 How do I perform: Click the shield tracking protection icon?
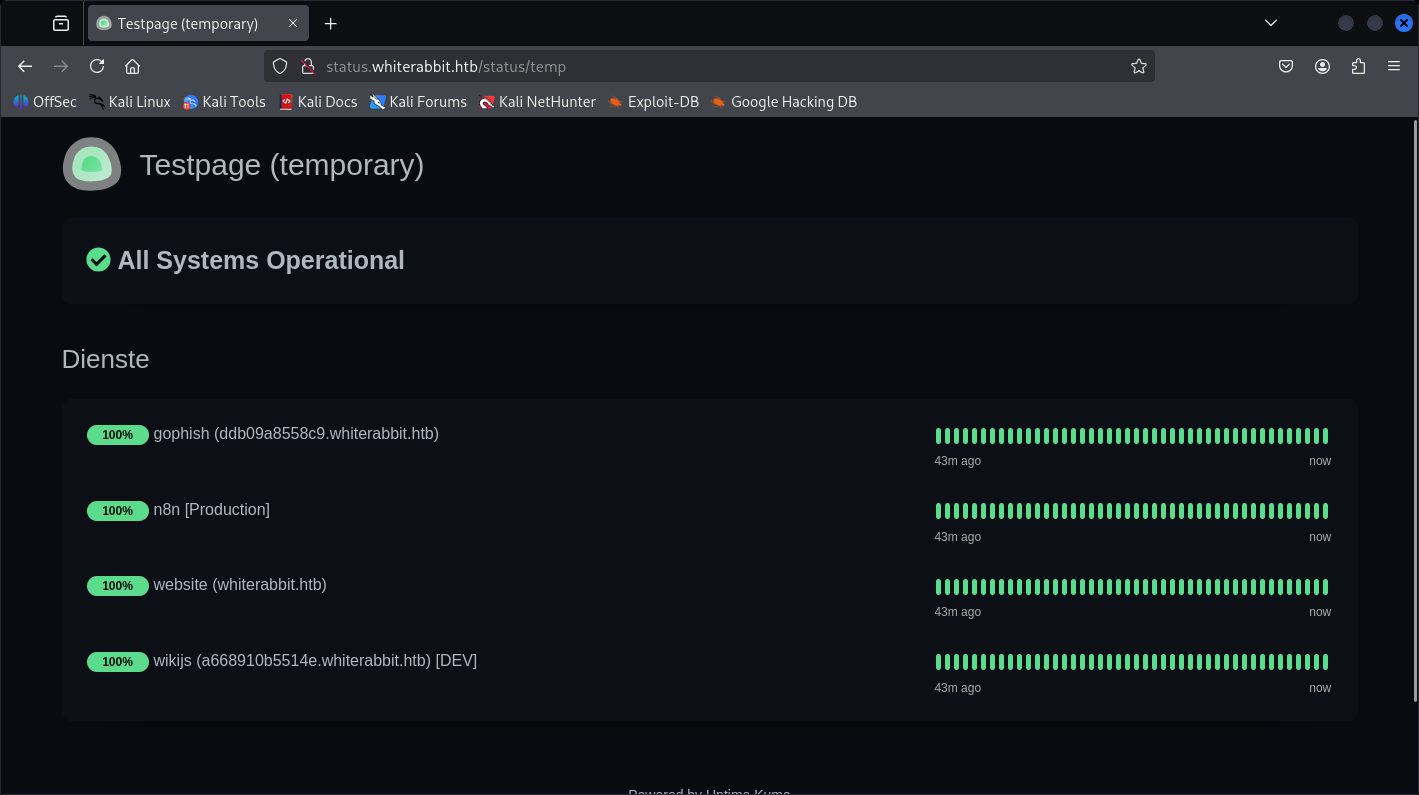[280, 66]
